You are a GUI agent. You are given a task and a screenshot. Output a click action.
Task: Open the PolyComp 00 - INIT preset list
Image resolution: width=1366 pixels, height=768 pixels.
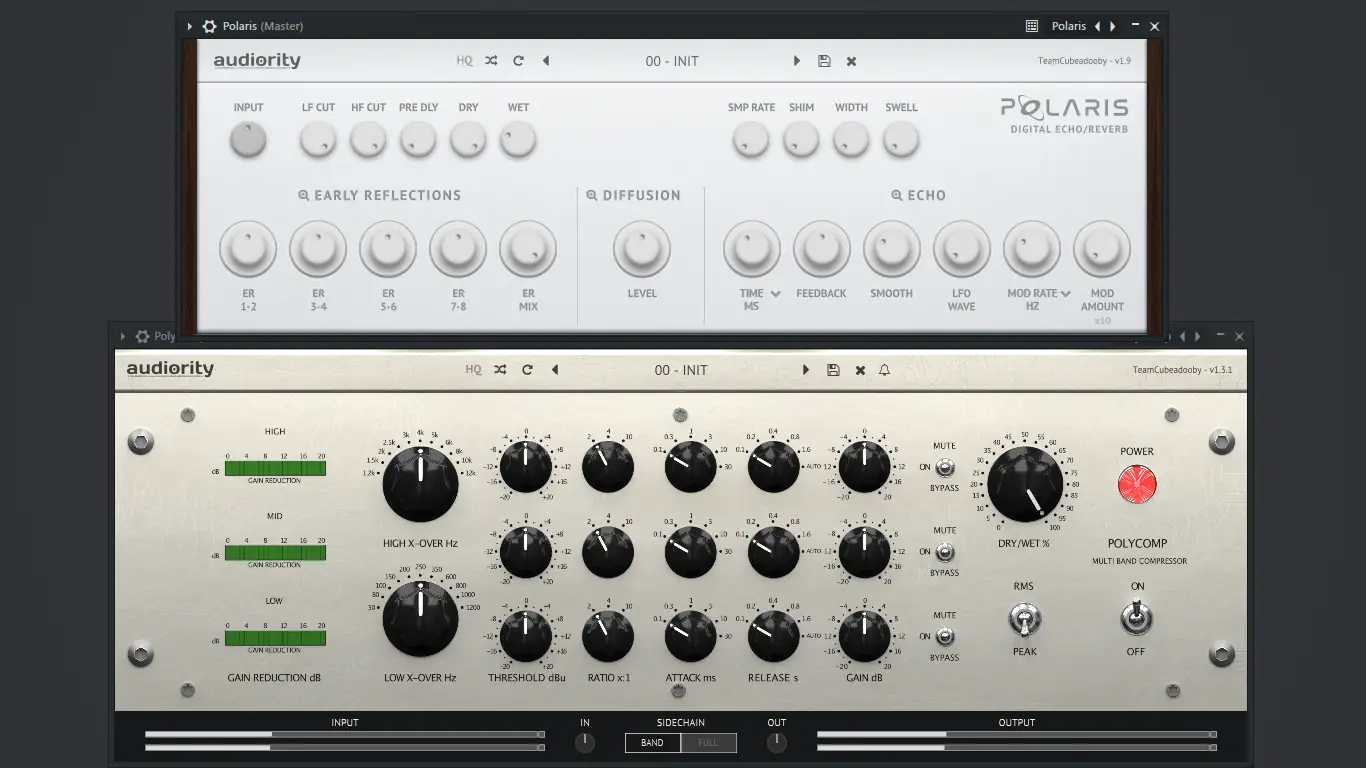pyautogui.click(x=681, y=370)
